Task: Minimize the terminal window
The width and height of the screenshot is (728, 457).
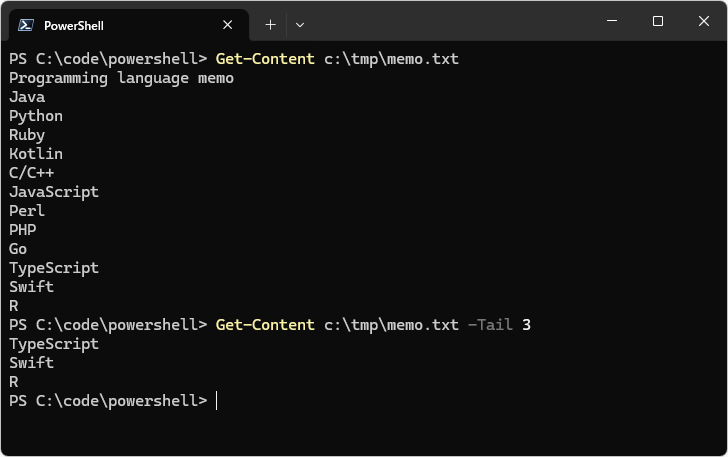Action: click(x=612, y=21)
